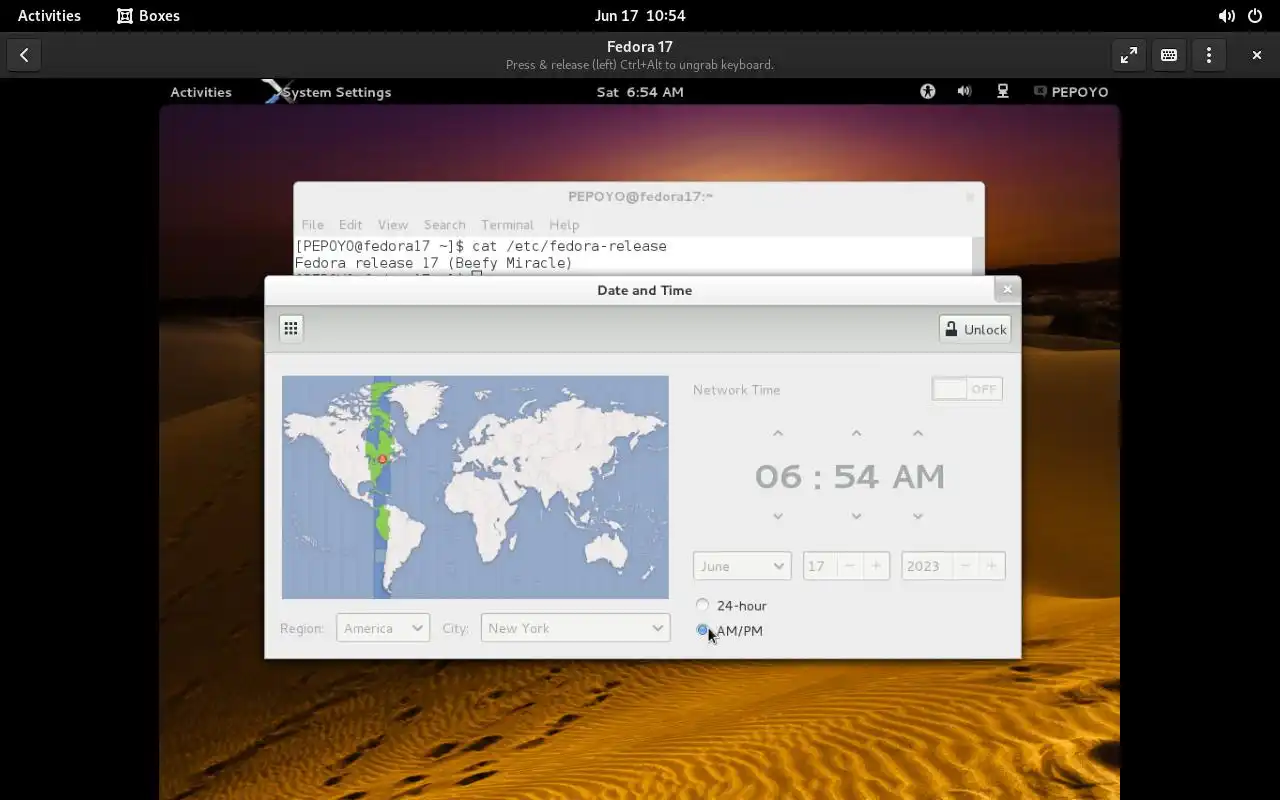This screenshot has height=800, width=1280.
Task: Click the host volume icon
Action: point(1226,16)
